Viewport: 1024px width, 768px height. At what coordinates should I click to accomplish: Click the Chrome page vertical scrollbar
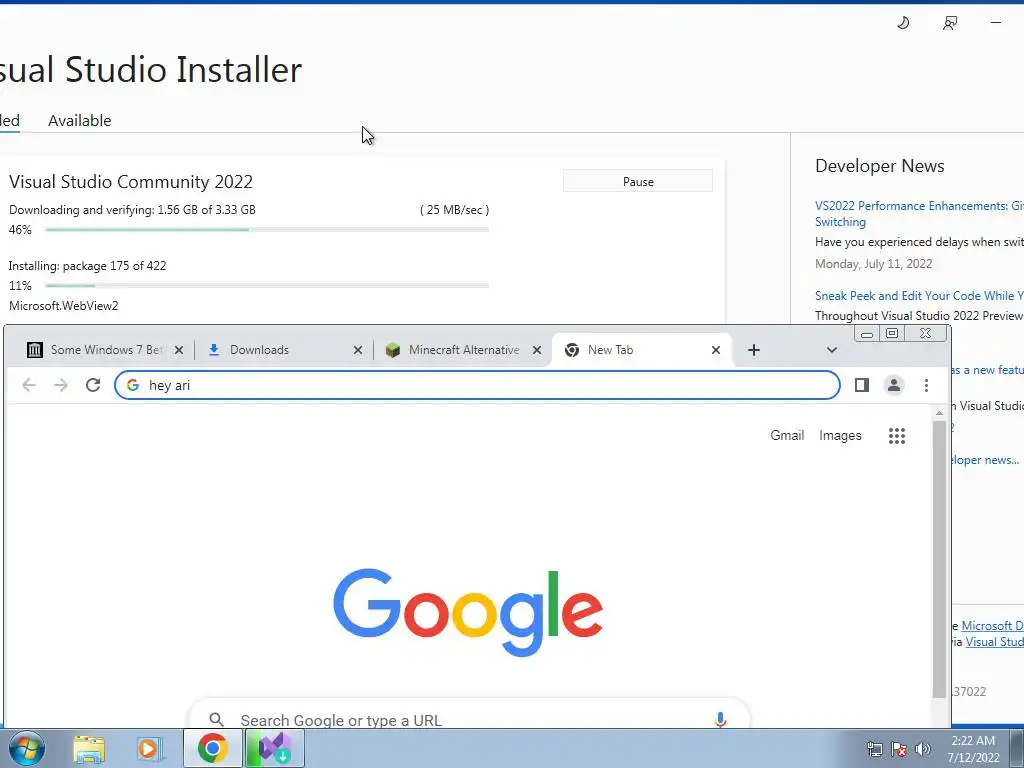click(939, 558)
